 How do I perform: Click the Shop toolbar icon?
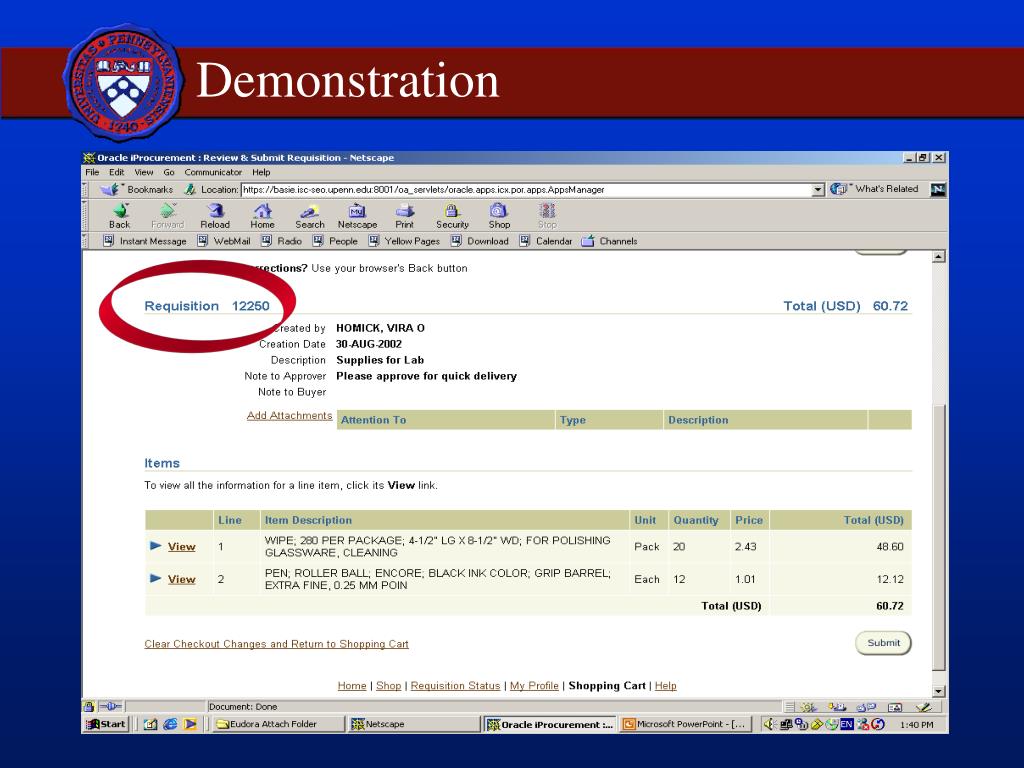(x=499, y=216)
